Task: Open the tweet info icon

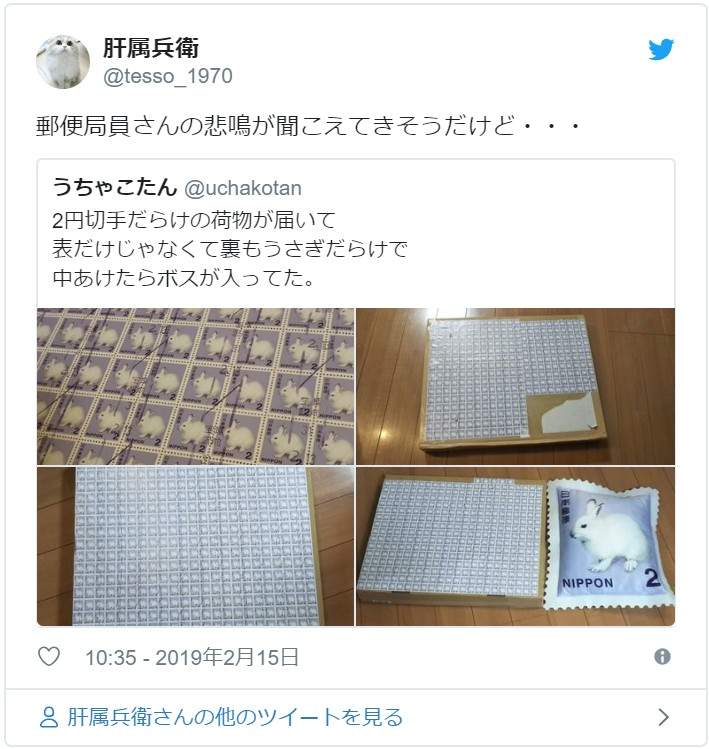Action: pos(662,657)
